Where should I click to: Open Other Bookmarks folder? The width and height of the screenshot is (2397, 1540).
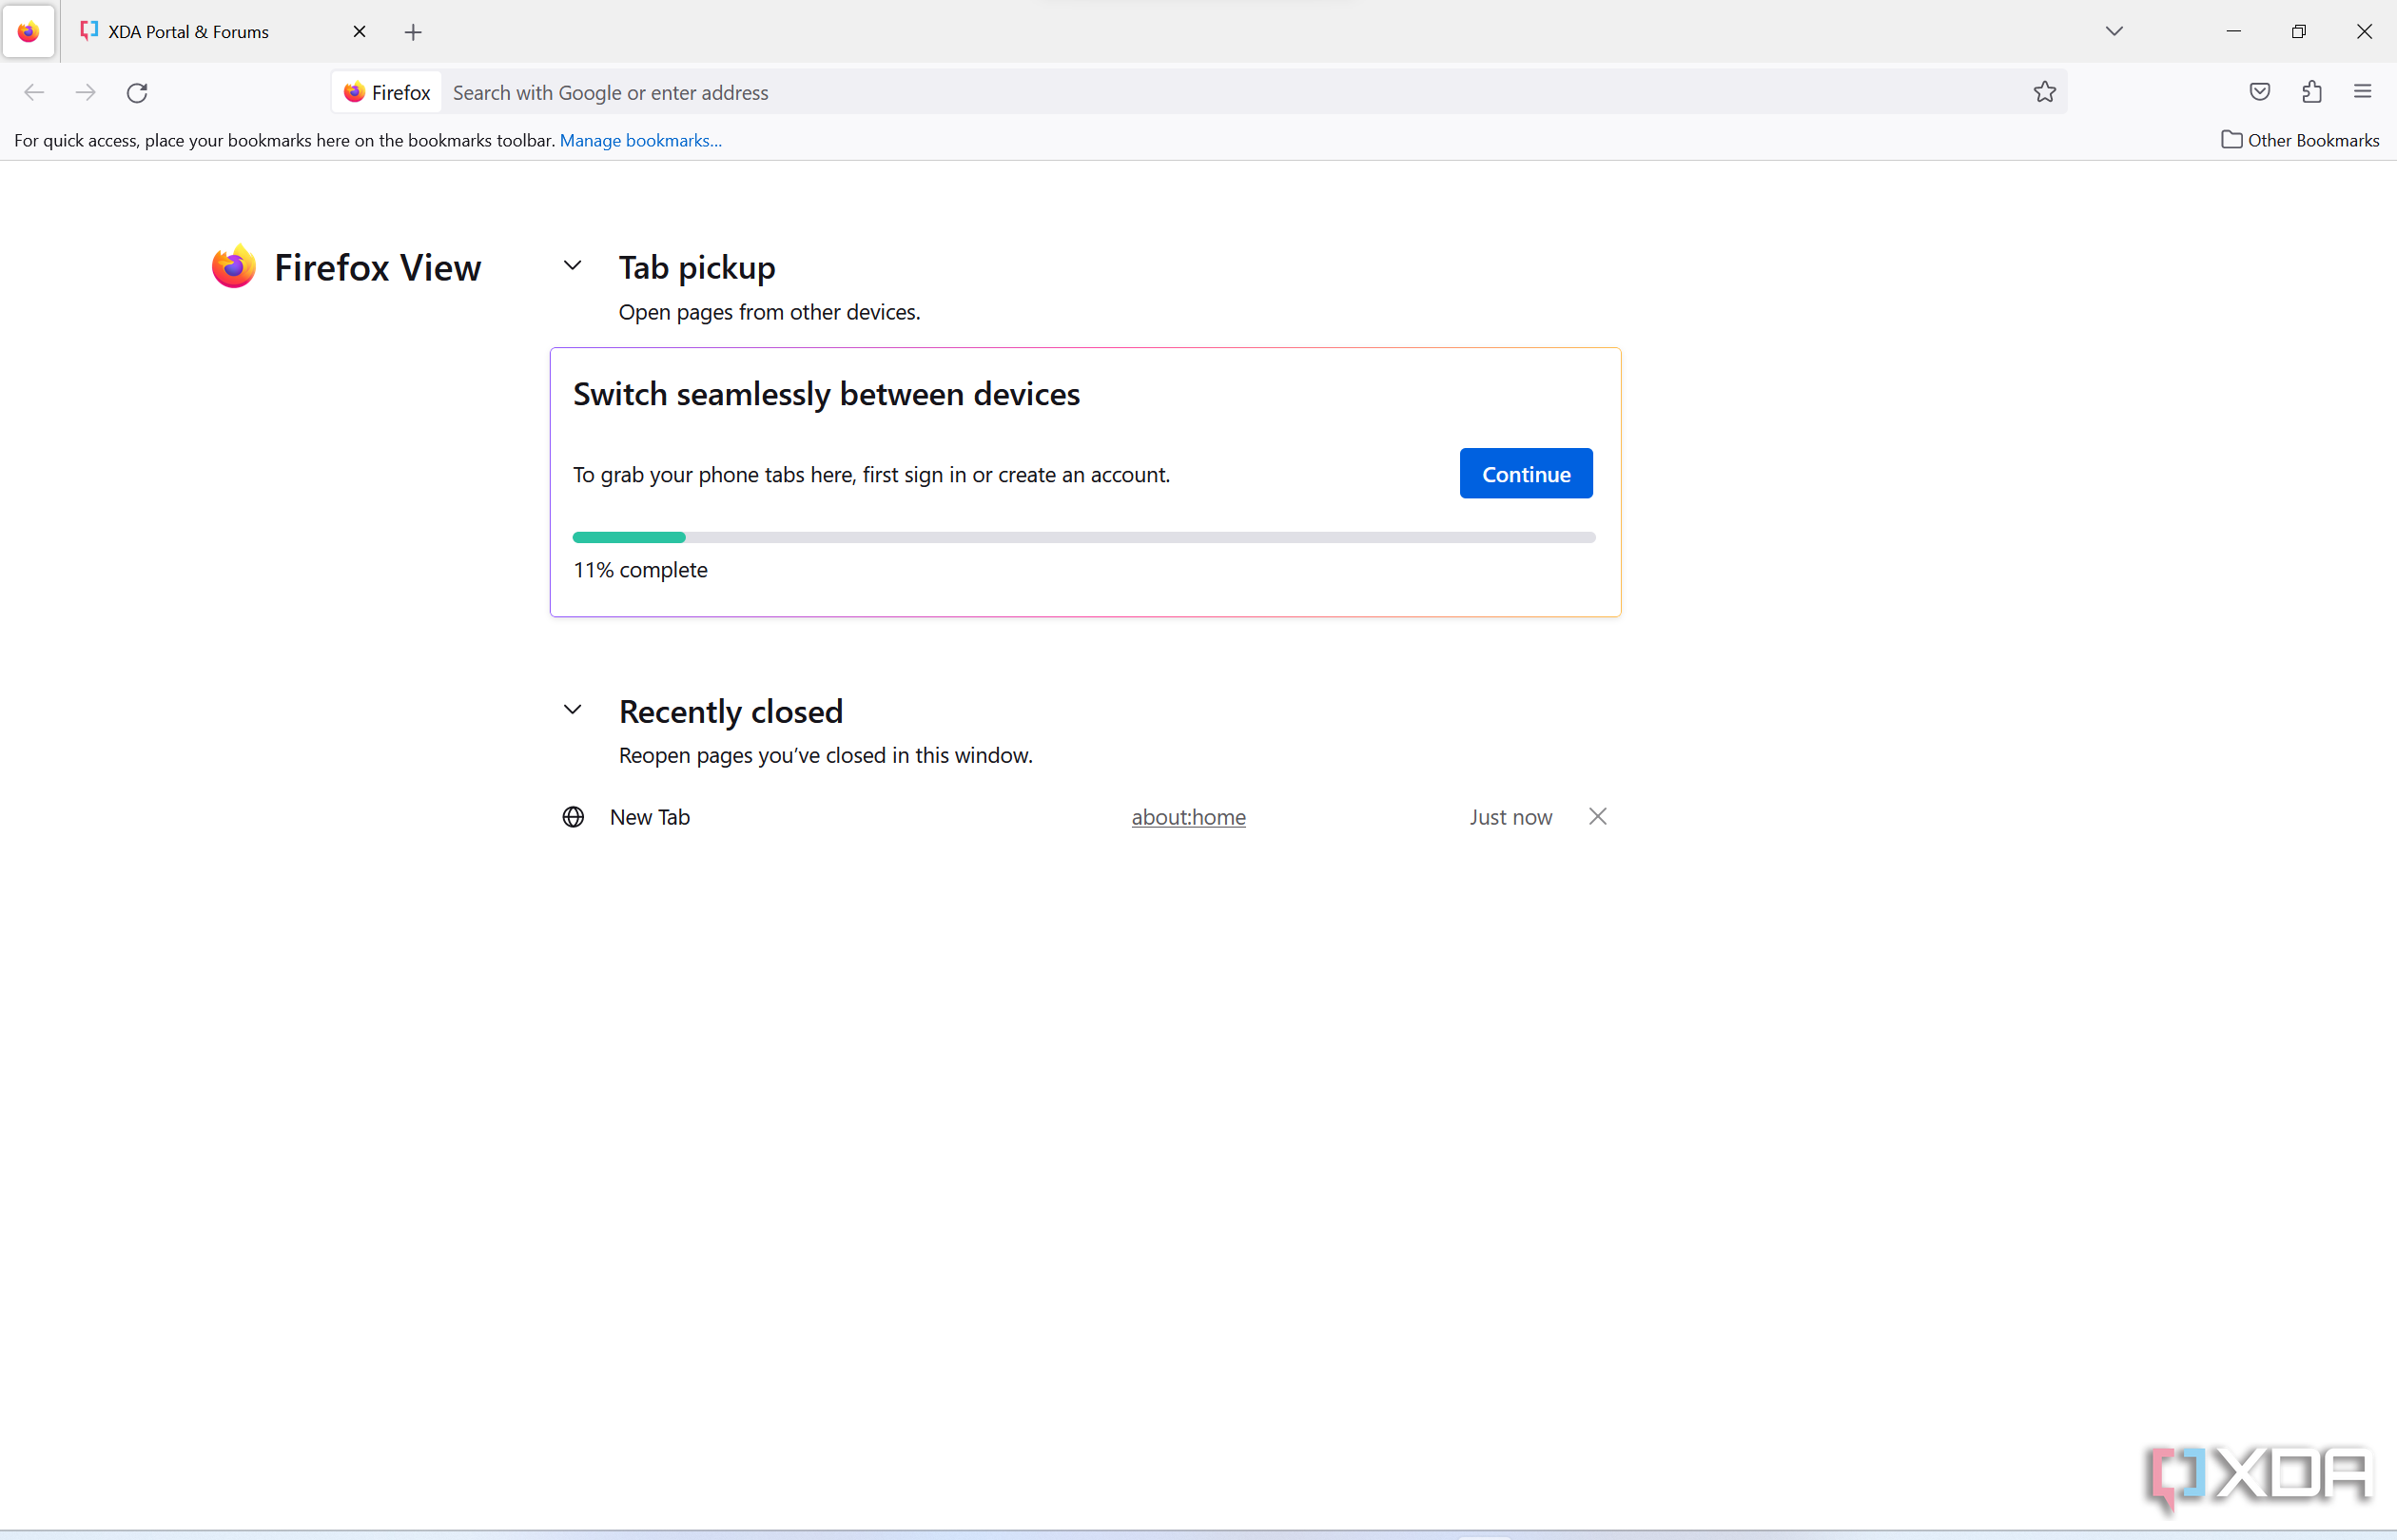(2300, 141)
